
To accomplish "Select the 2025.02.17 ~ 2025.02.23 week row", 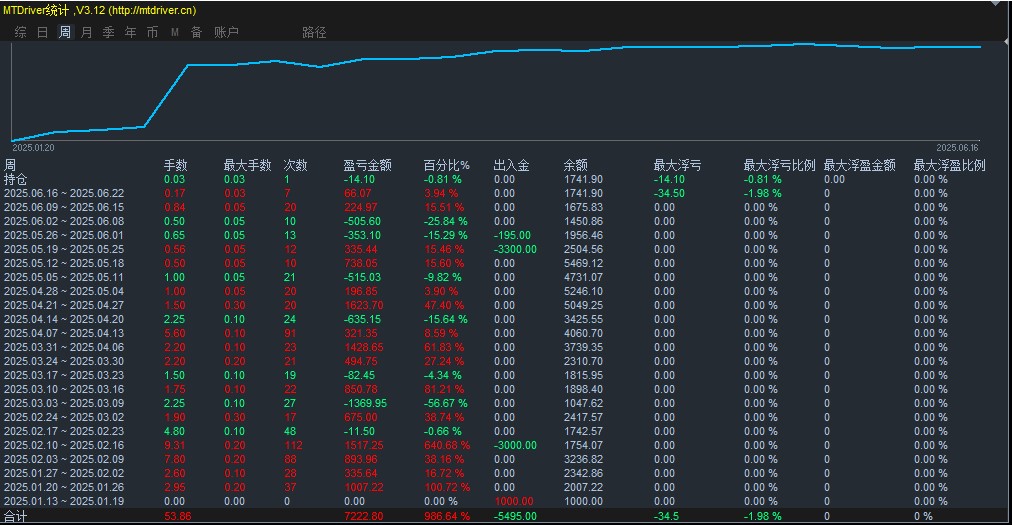I will [506, 431].
